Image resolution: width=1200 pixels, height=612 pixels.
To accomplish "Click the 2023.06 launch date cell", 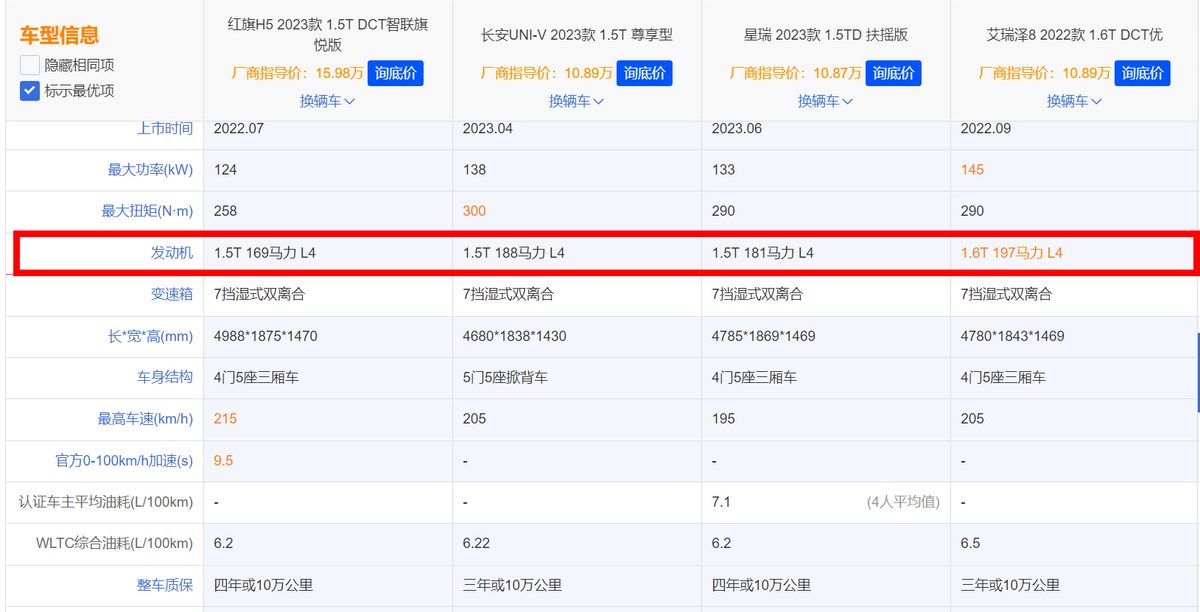I will [737, 129].
